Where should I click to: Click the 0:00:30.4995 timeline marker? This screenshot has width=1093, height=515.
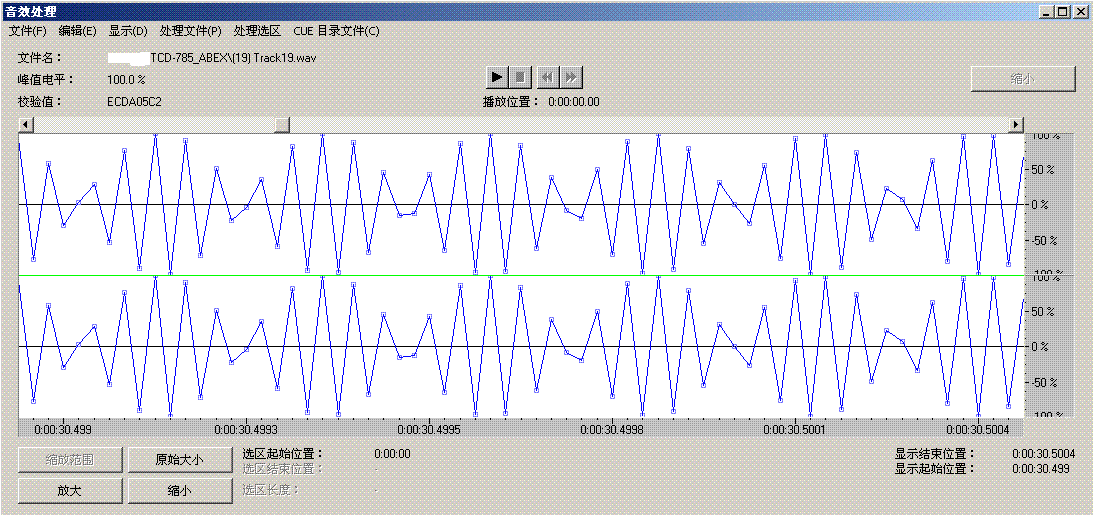429,429
